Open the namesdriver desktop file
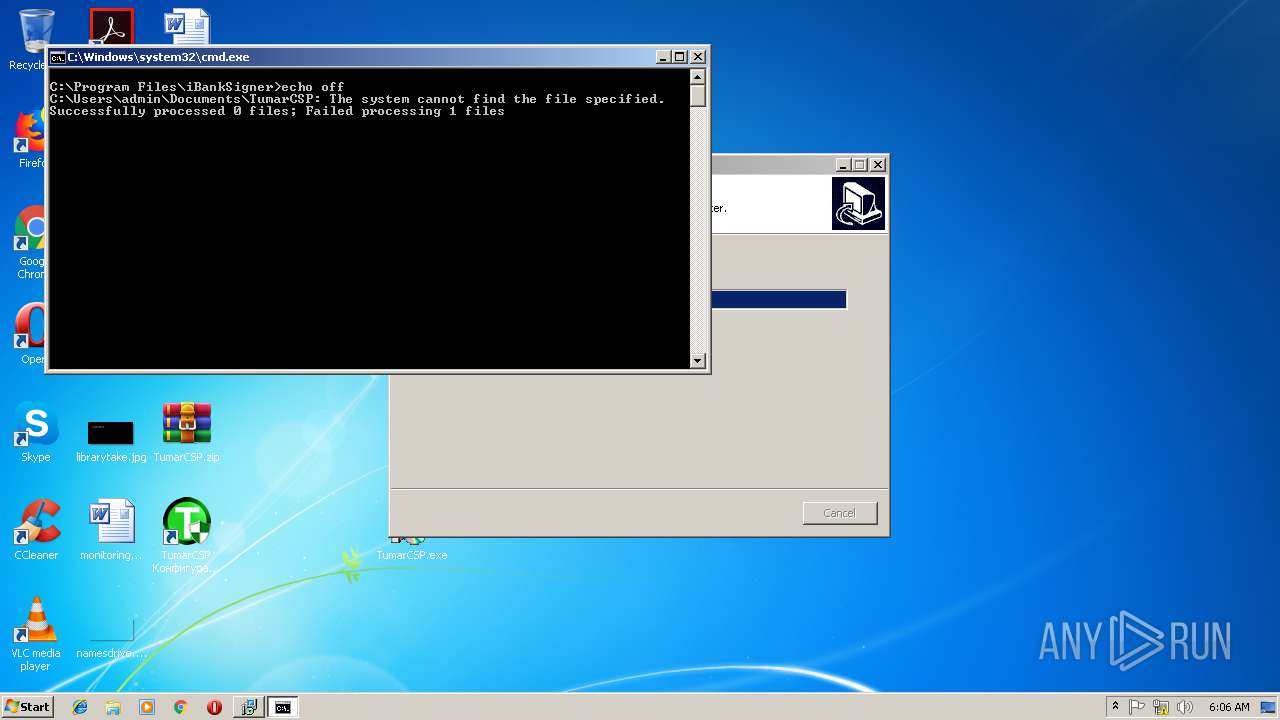Image resolution: width=1280 pixels, height=720 pixels. pyautogui.click(x=111, y=640)
